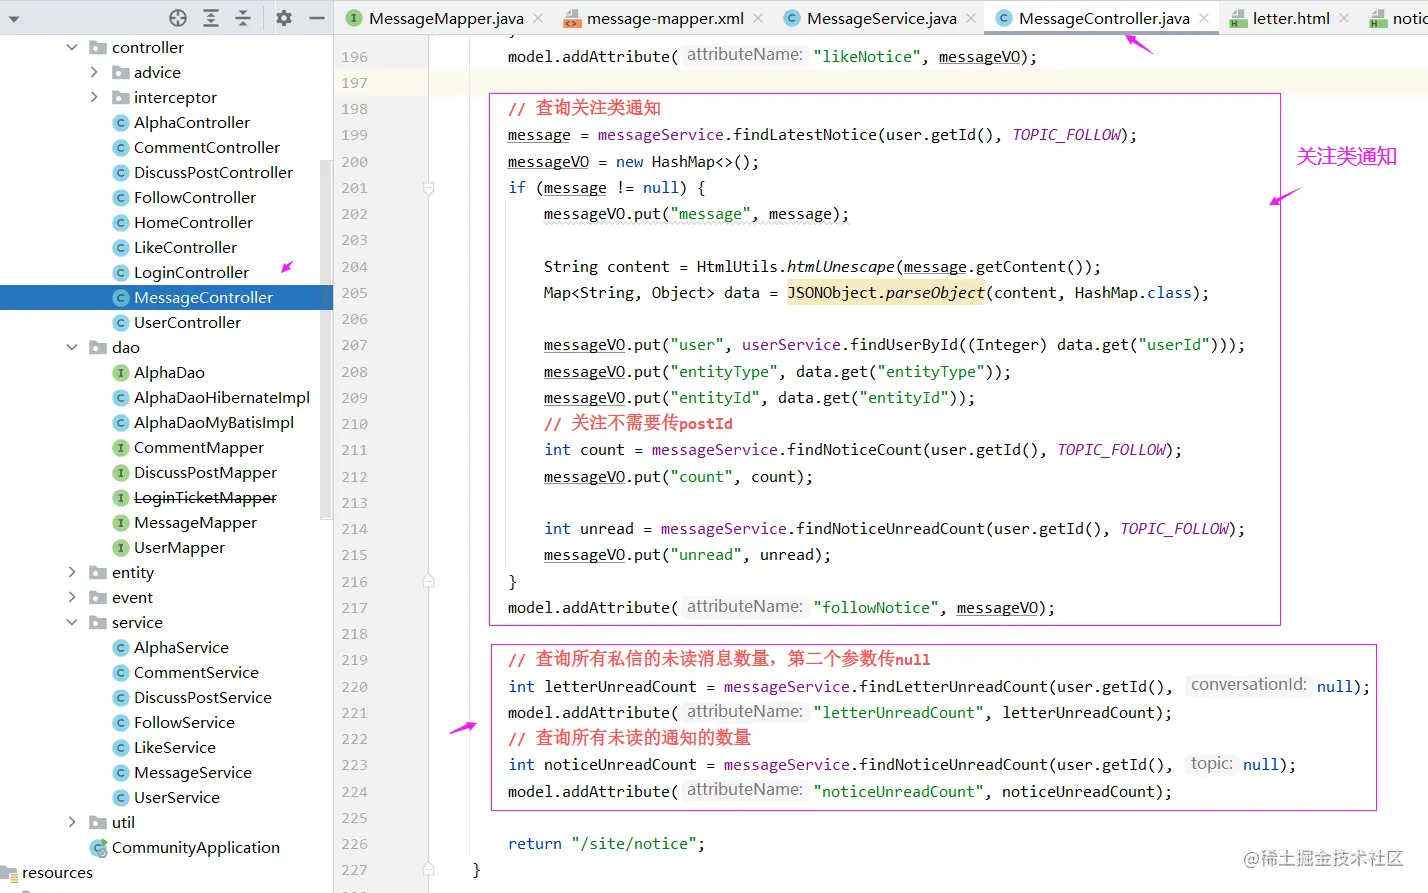This screenshot has width=1428, height=893.
Task: Select the resources folder
Action: [57, 872]
